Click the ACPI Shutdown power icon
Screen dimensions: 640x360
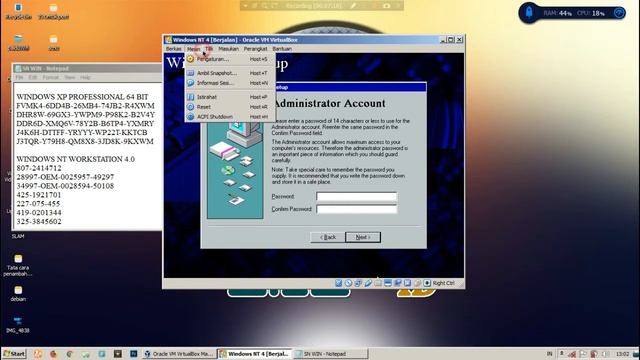tap(191, 117)
